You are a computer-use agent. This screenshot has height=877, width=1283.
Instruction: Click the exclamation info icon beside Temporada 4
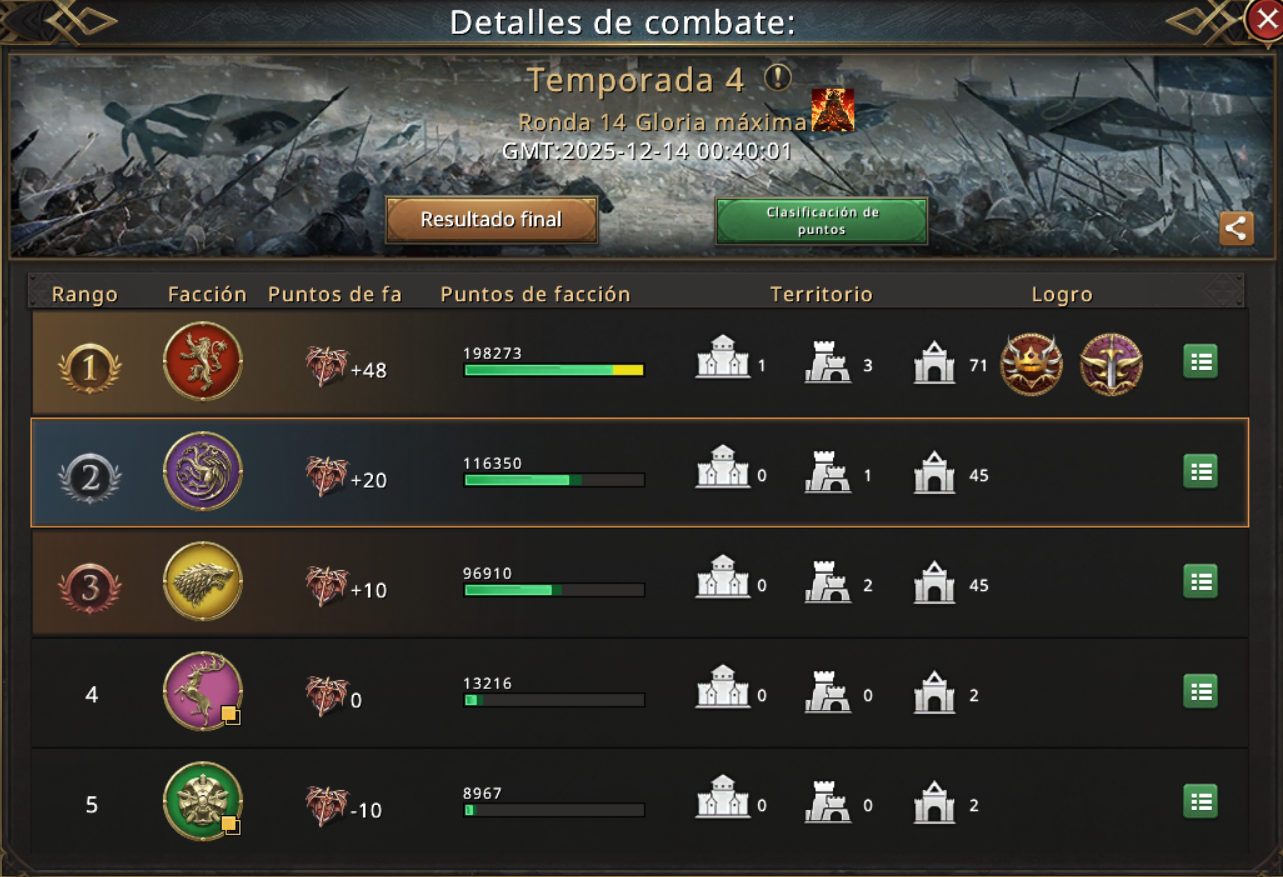(x=778, y=78)
